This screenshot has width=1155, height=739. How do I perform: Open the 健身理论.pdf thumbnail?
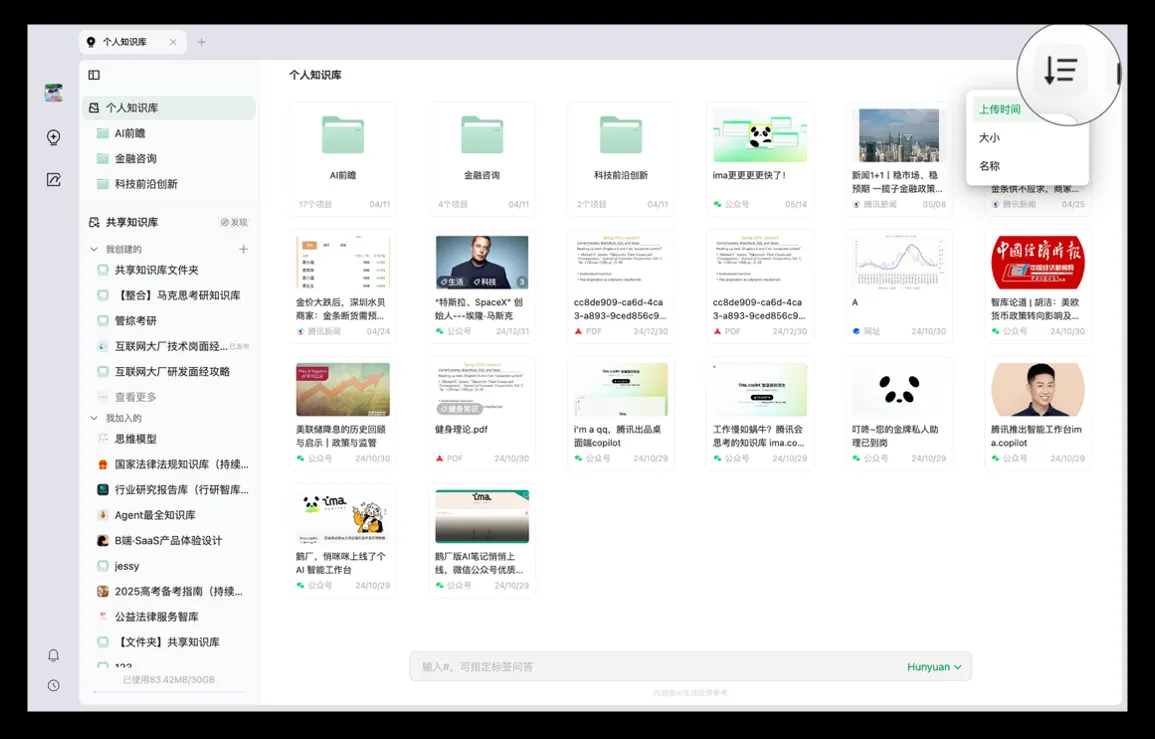(482, 390)
